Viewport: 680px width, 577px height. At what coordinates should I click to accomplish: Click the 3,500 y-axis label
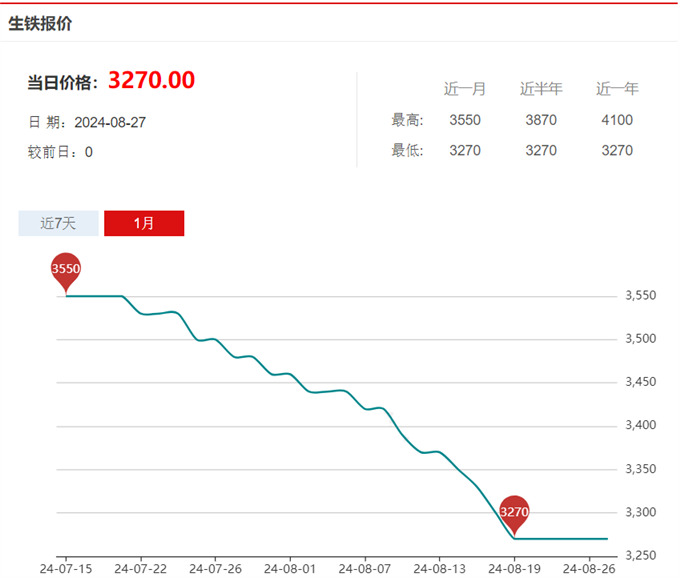(x=640, y=339)
